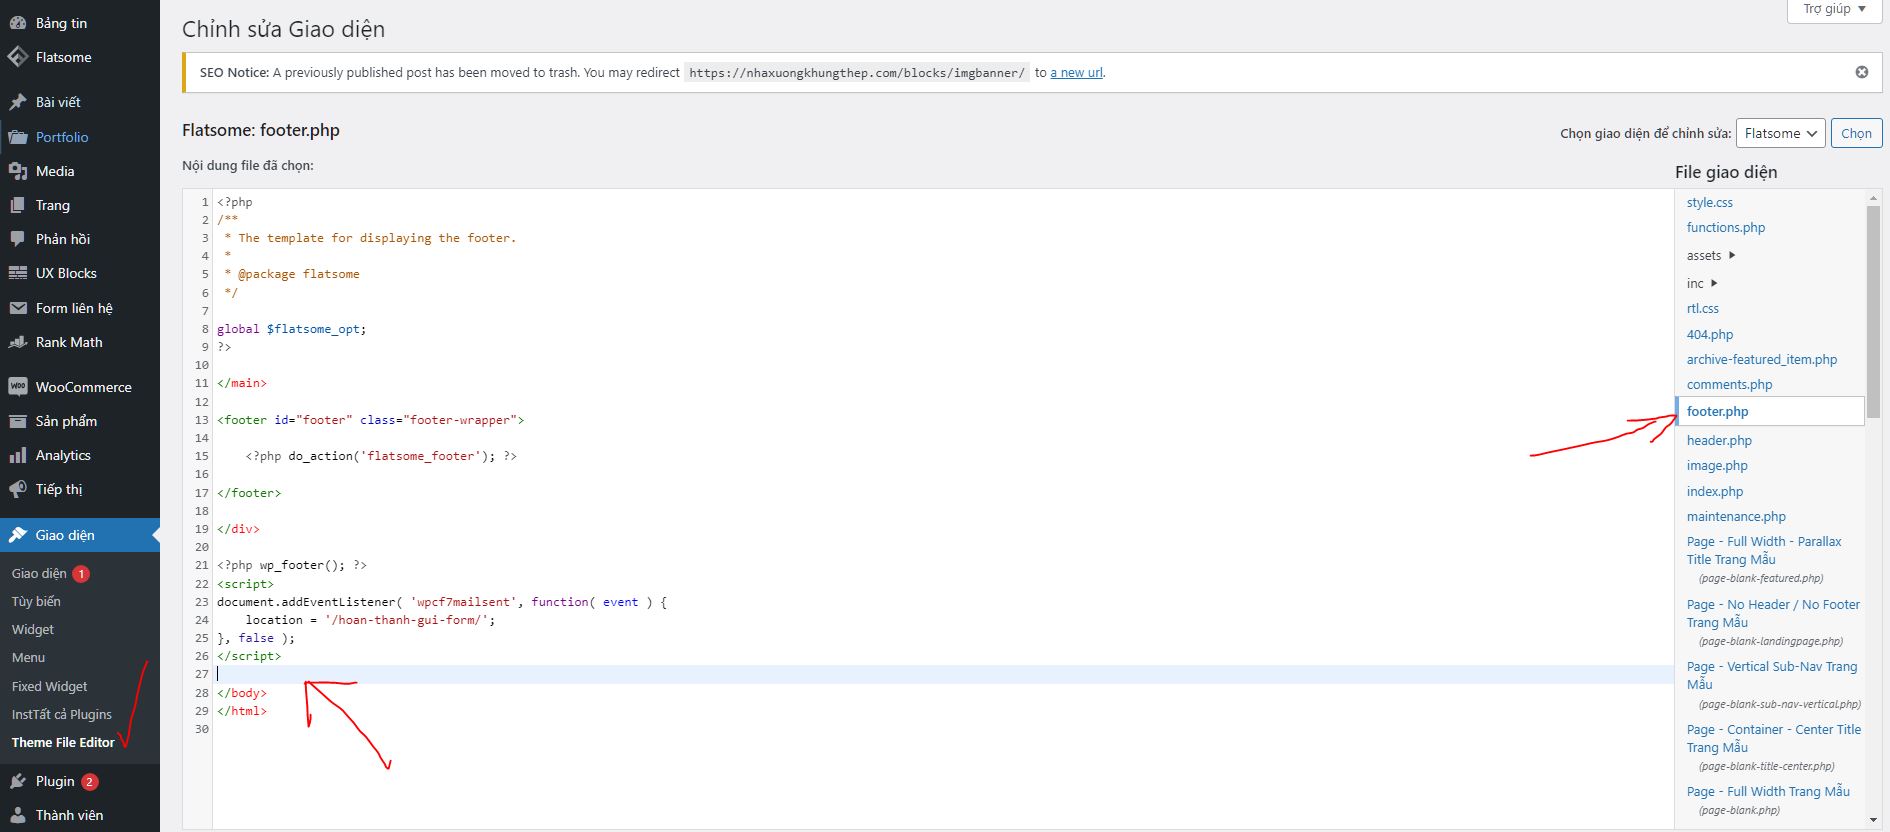This screenshot has width=1890, height=832.
Task: Click the file list scrollbar thumb
Action: pos(1873,312)
